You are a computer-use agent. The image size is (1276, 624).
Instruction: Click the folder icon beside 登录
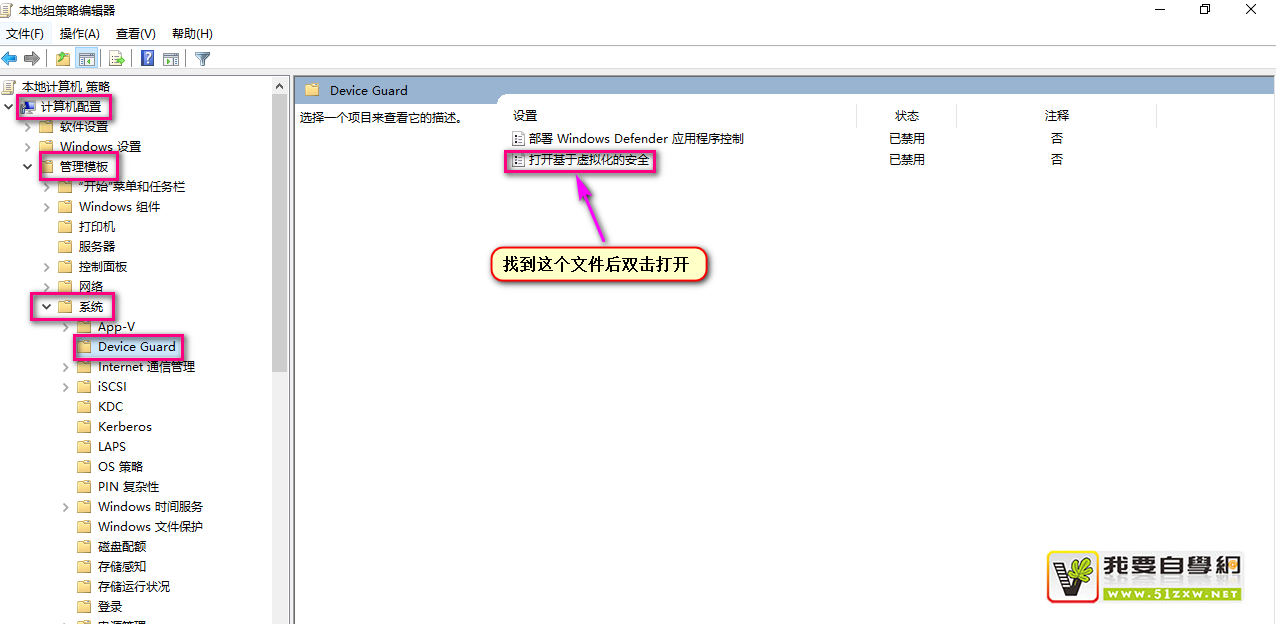pyautogui.click(x=85, y=607)
